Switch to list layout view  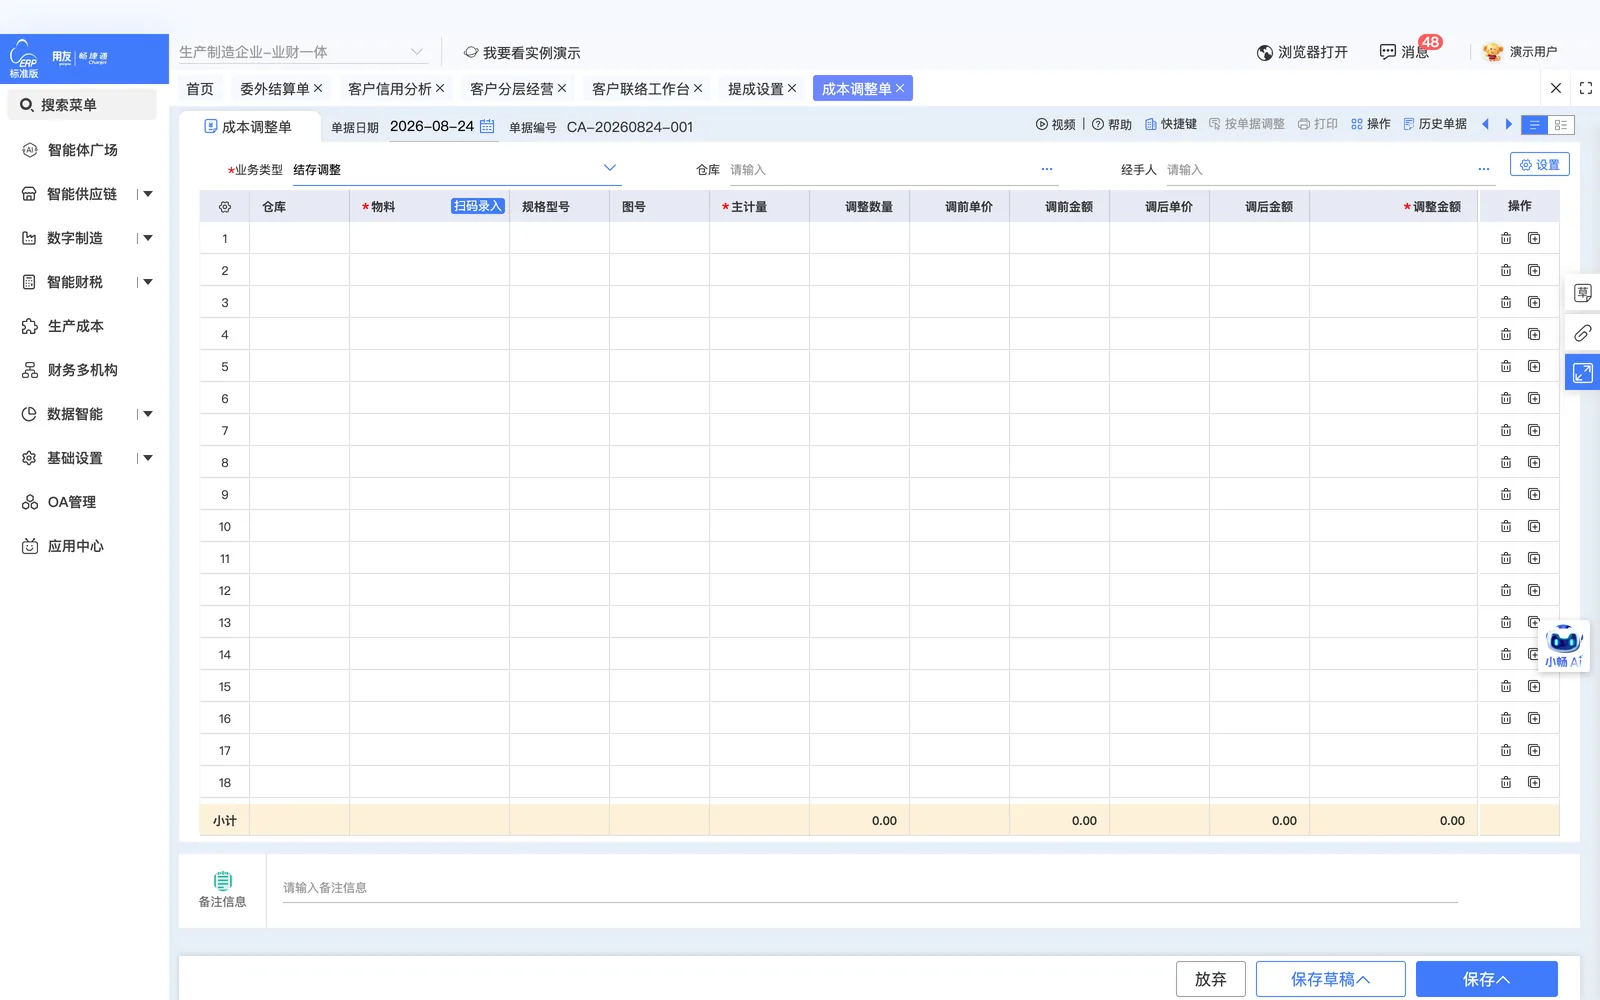click(1534, 125)
